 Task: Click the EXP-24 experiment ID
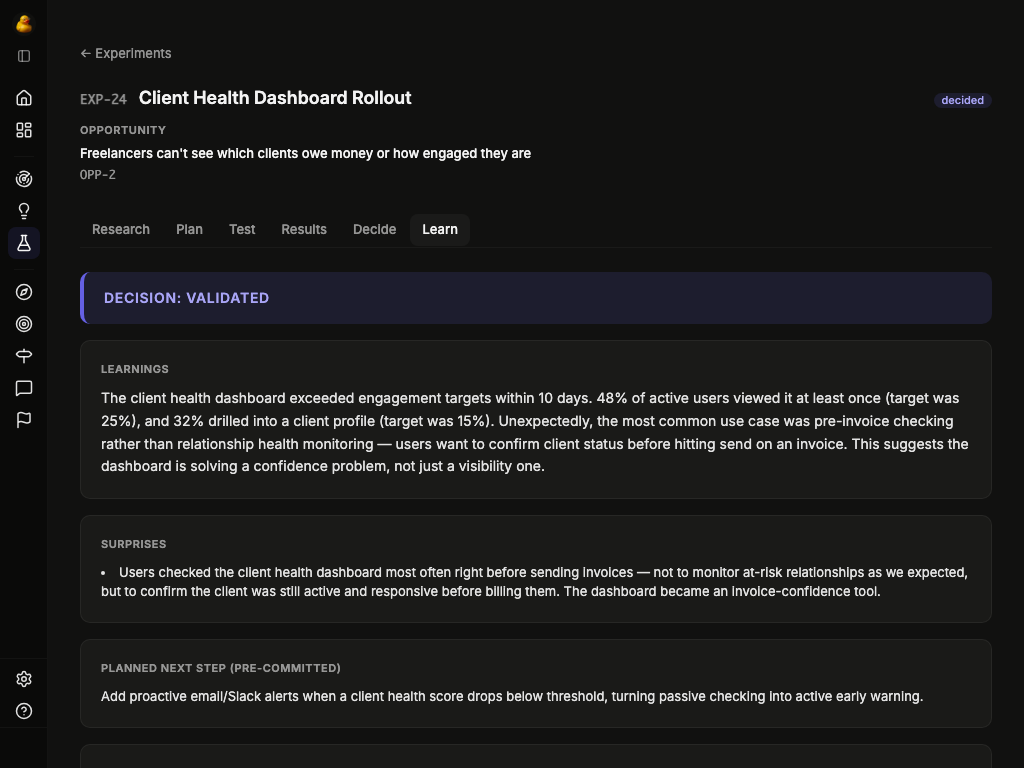point(103,99)
